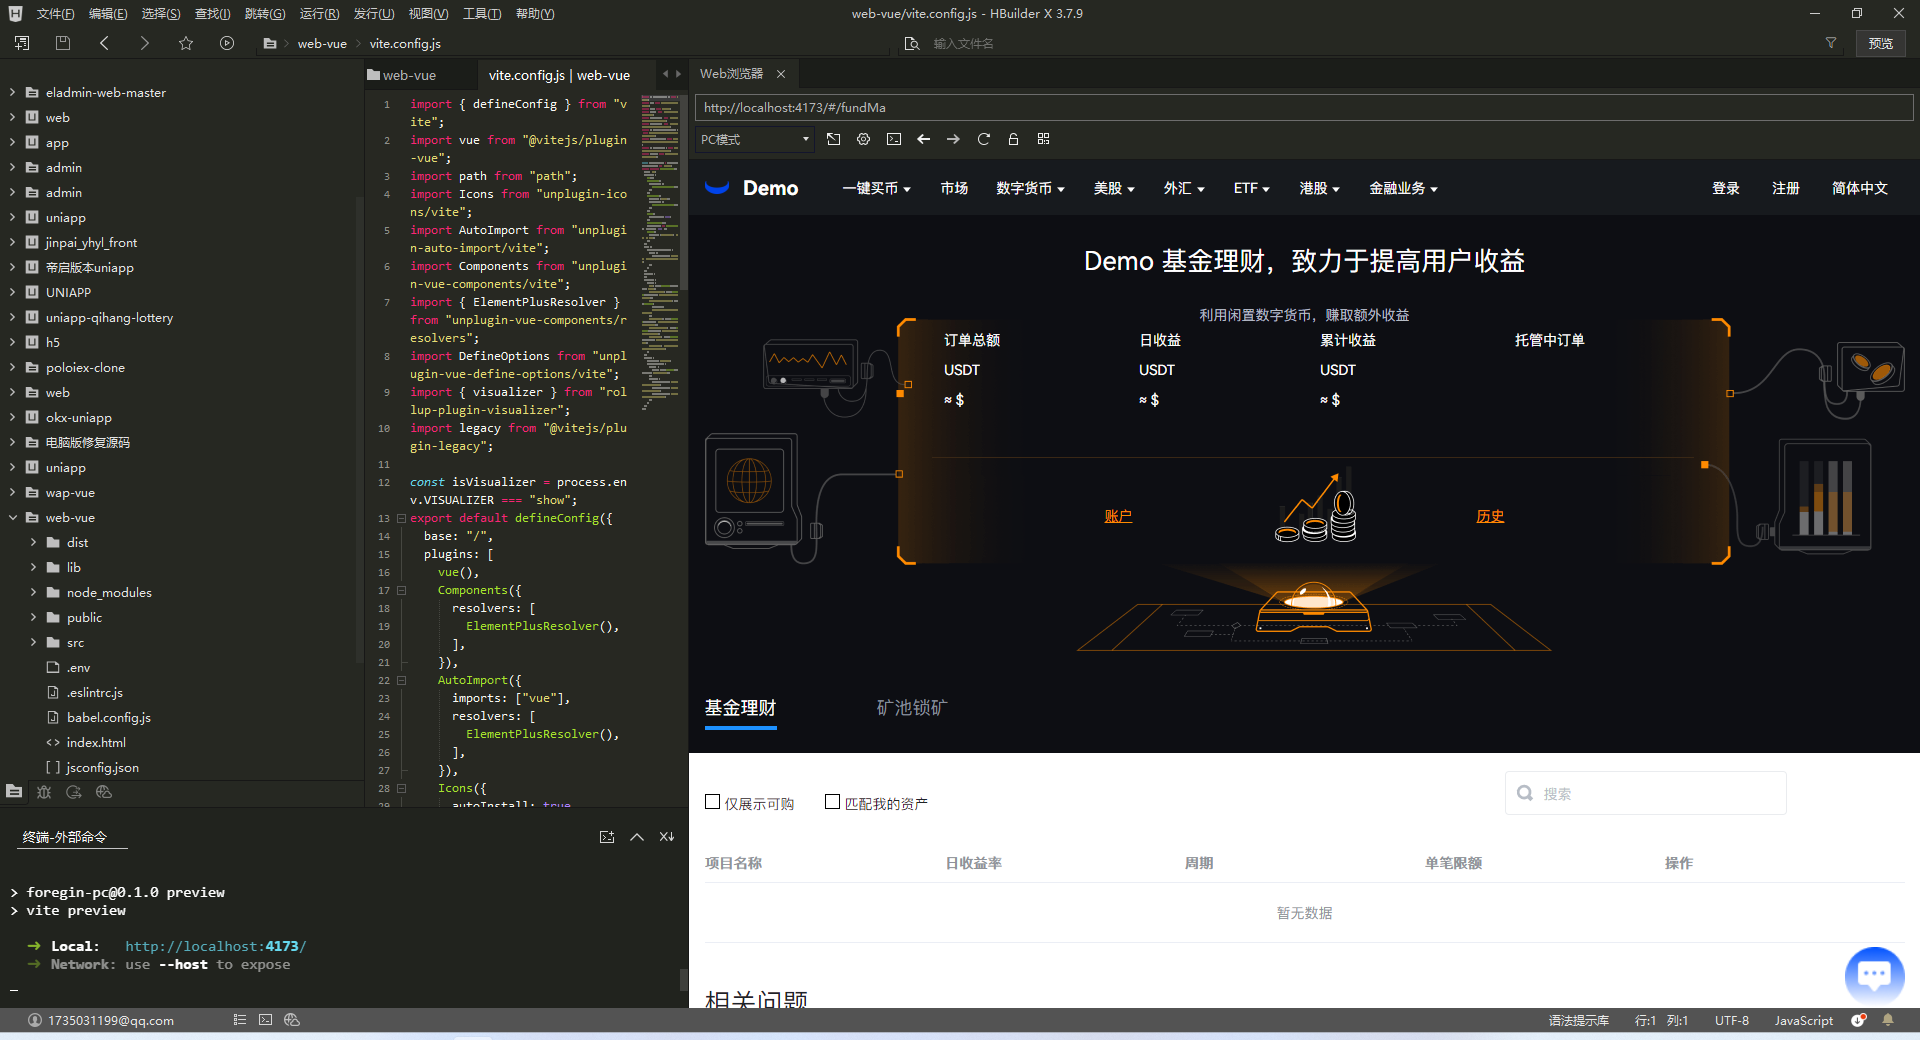1920x1040 pixels.
Task: Enable the 匹配我的资产 checkbox
Action: point(832,802)
